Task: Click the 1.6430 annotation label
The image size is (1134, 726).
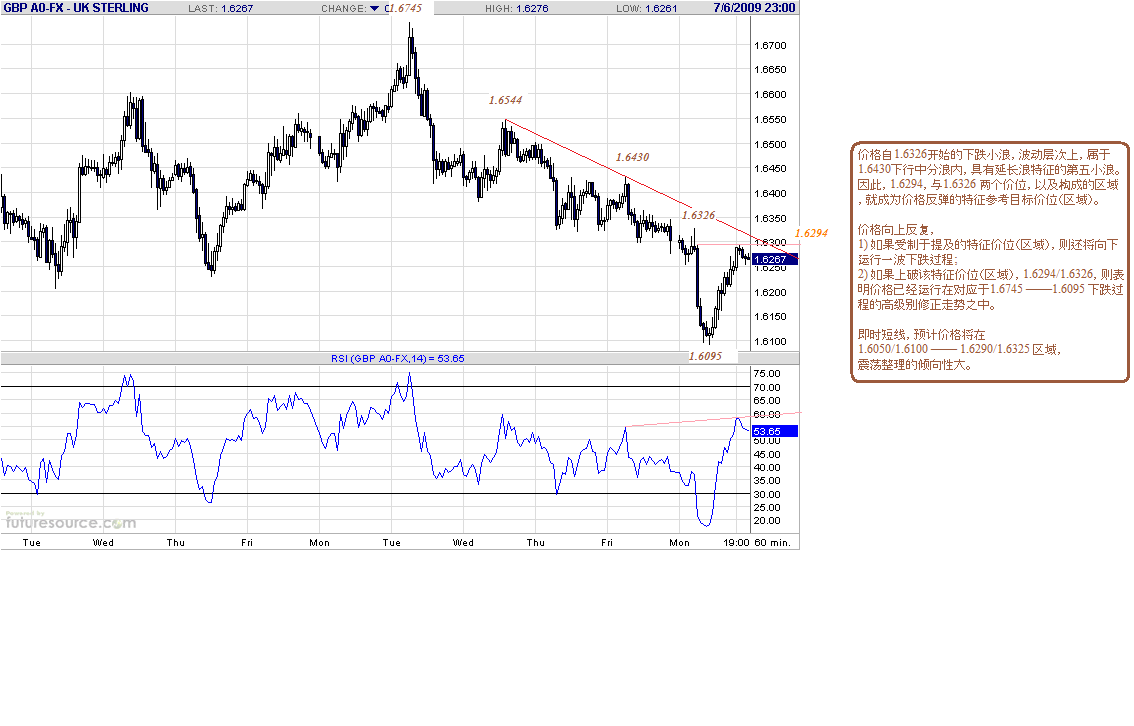Action: pyautogui.click(x=633, y=157)
